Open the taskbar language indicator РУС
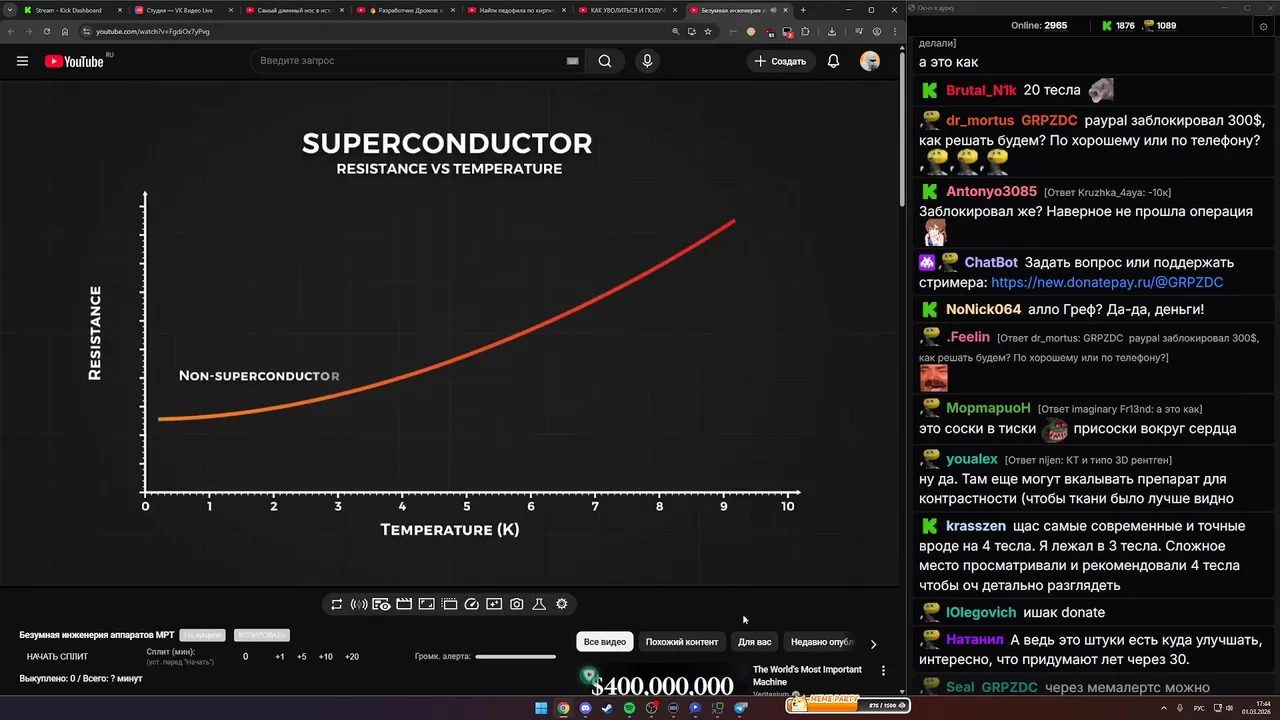 pyautogui.click(x=1199, y=708)
